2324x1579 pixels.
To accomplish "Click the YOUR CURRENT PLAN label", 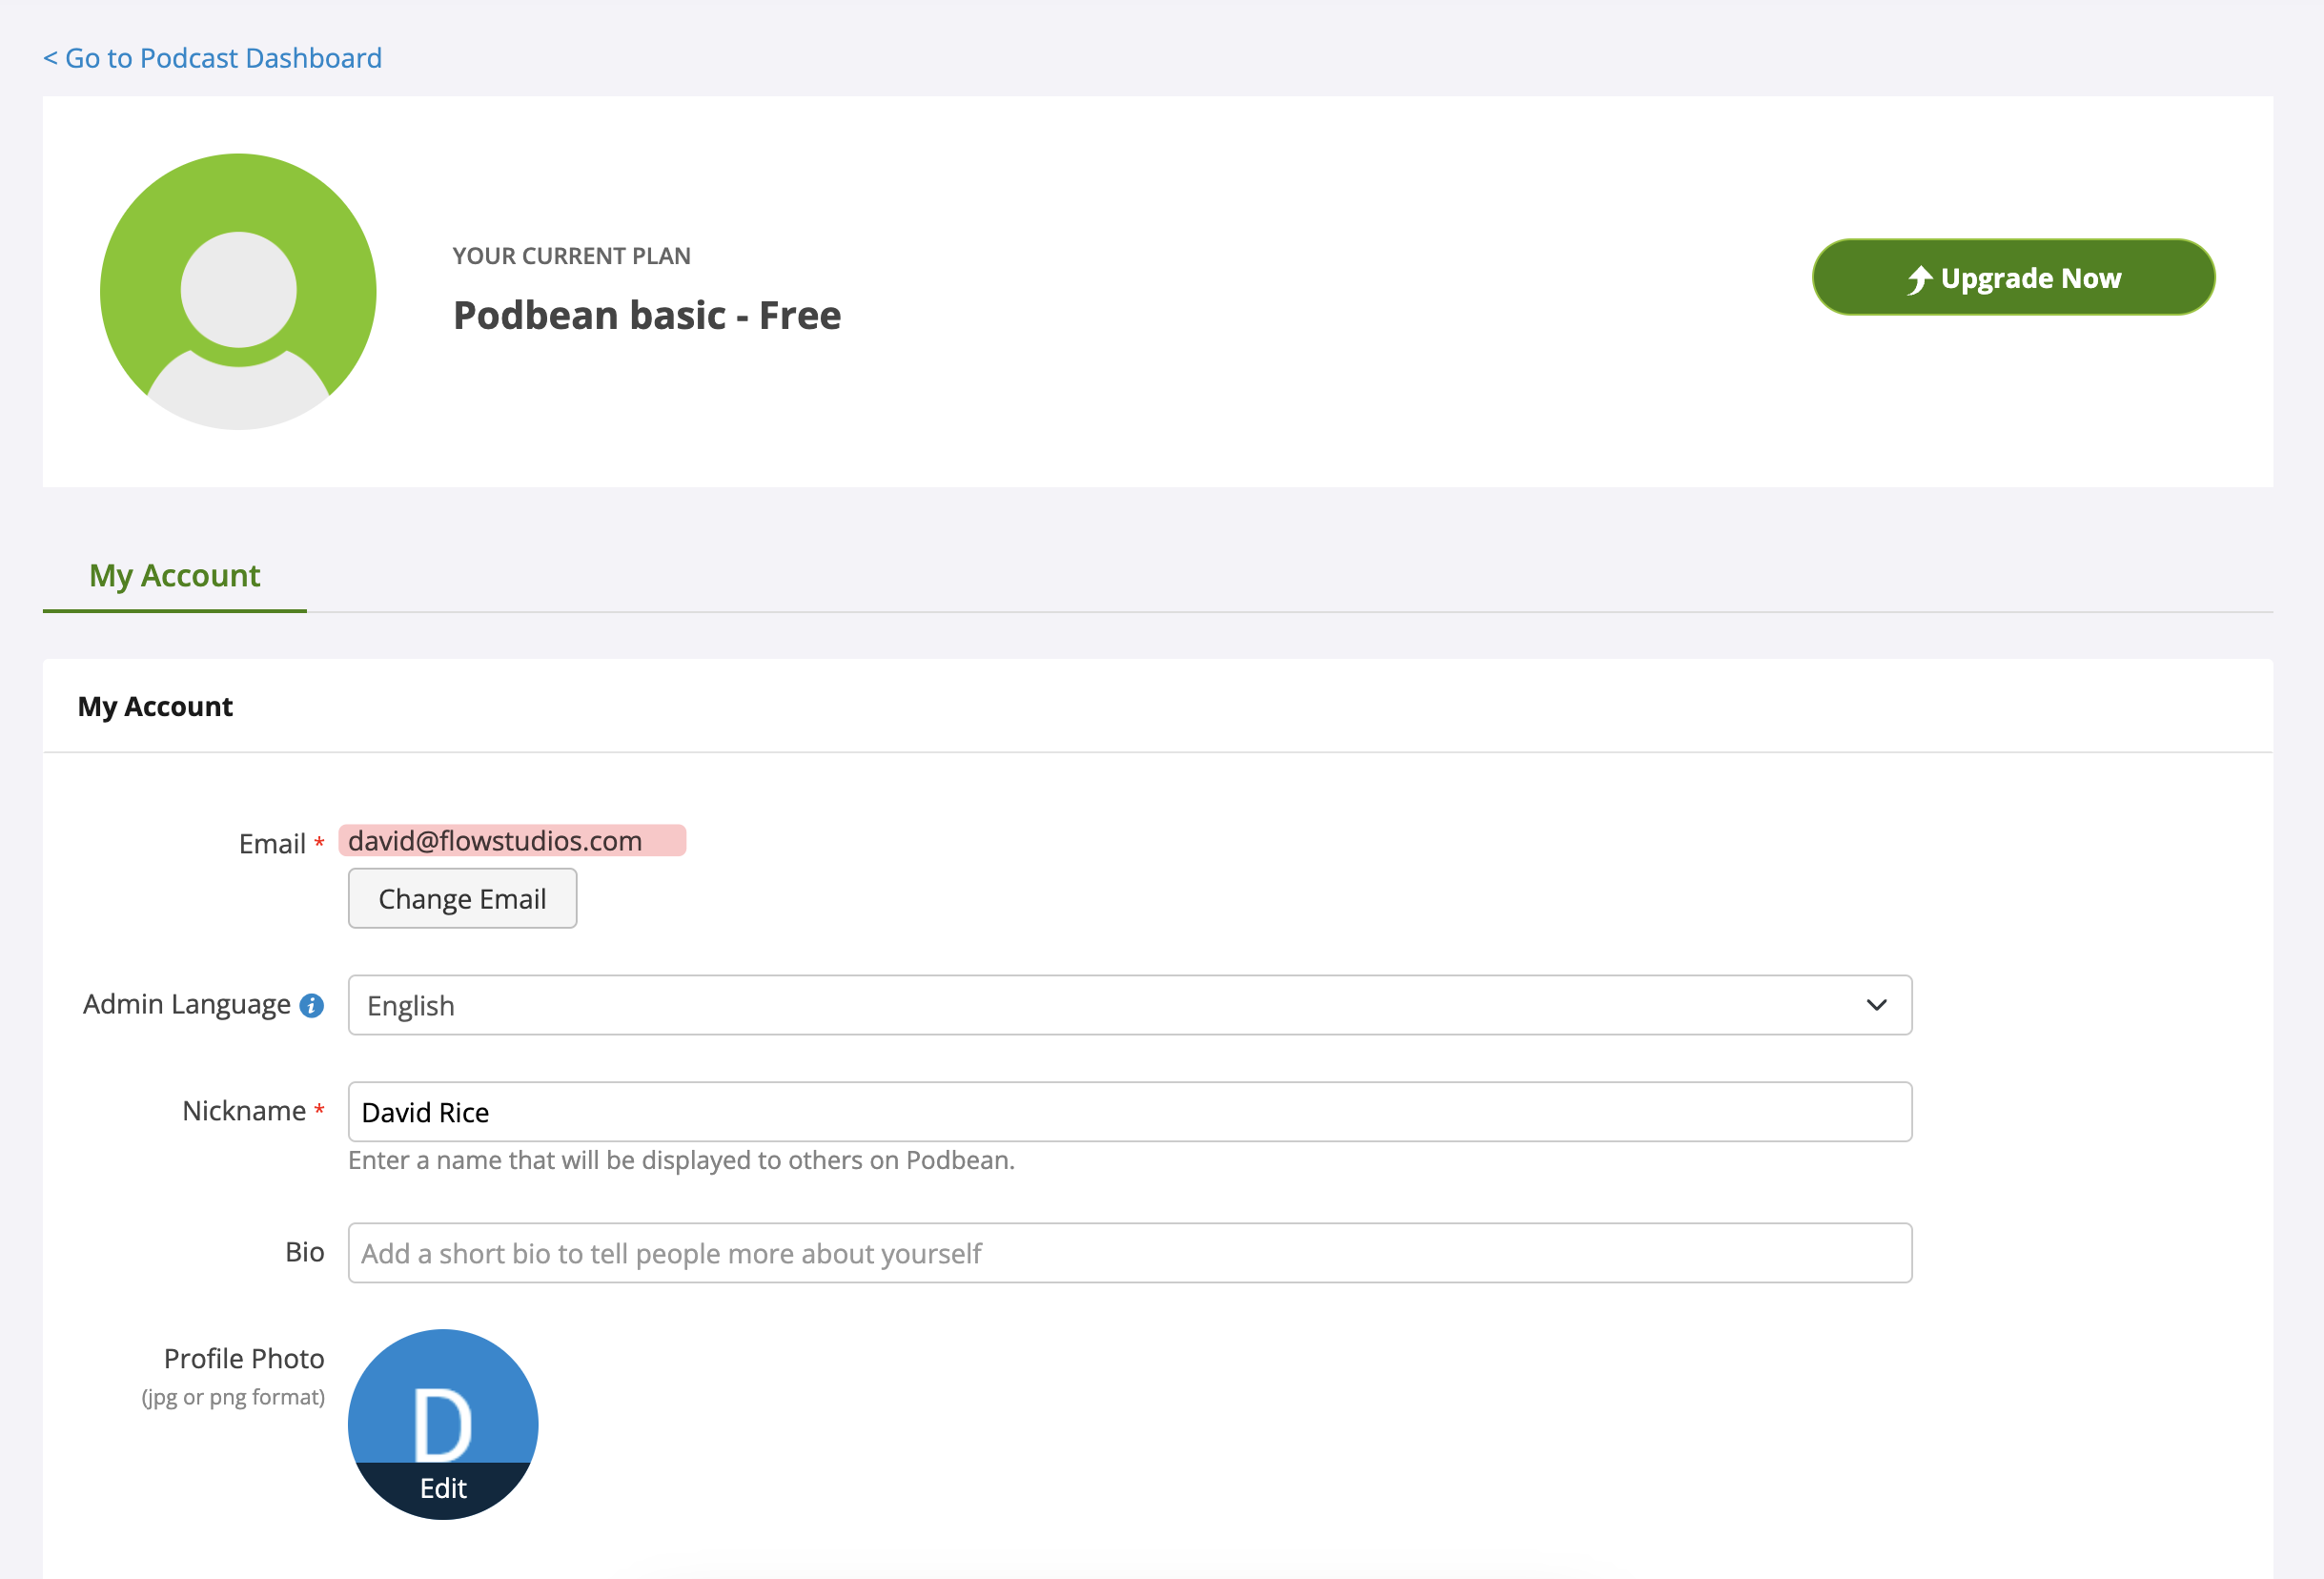I will tap(571, 256).
